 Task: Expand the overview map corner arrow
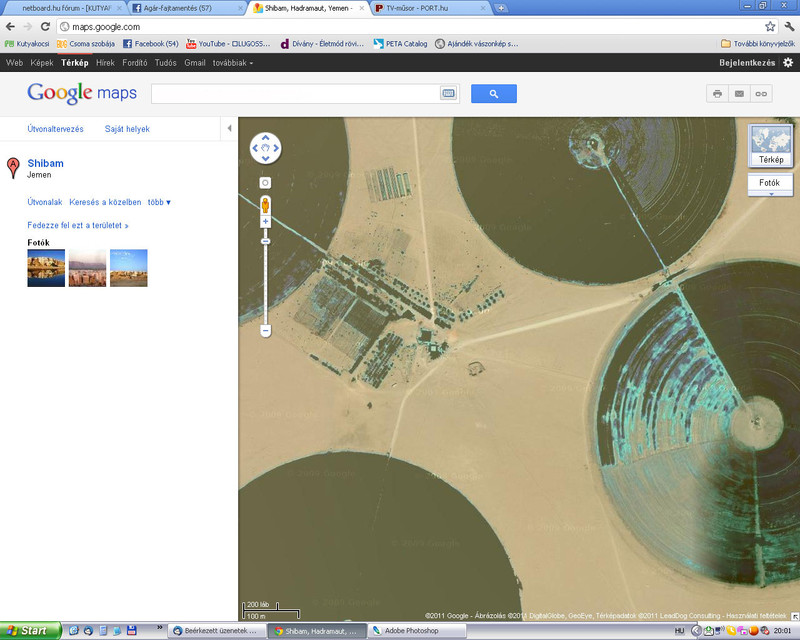click(794, 616)
